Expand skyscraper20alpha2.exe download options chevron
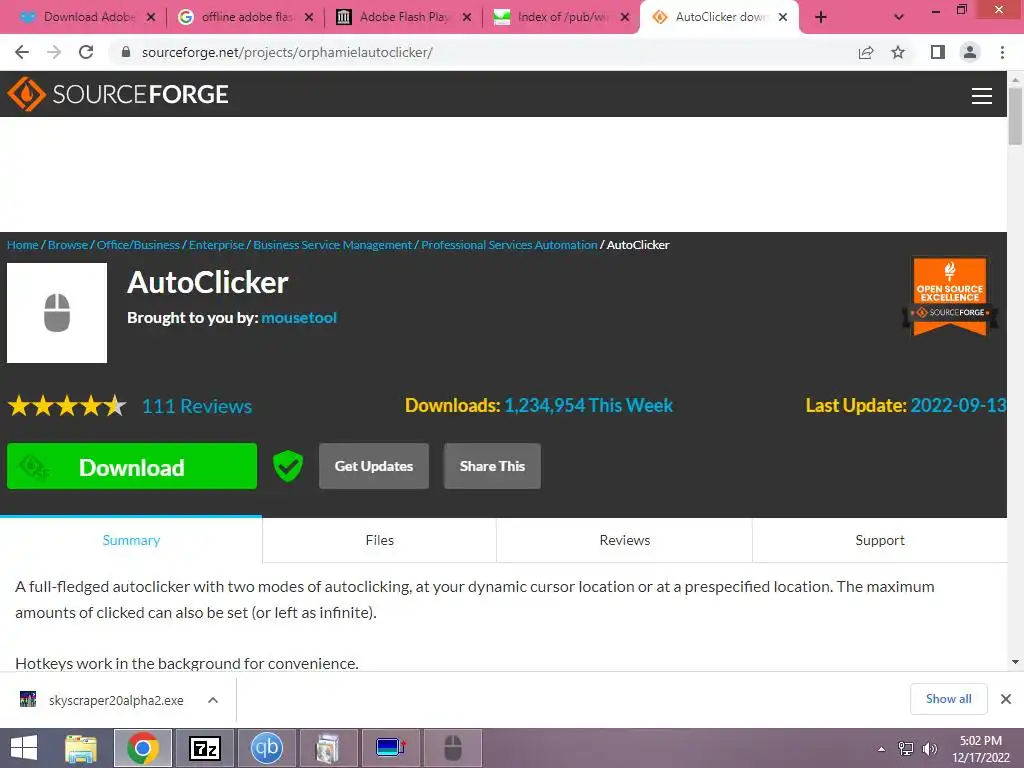 tap(213, 700)
